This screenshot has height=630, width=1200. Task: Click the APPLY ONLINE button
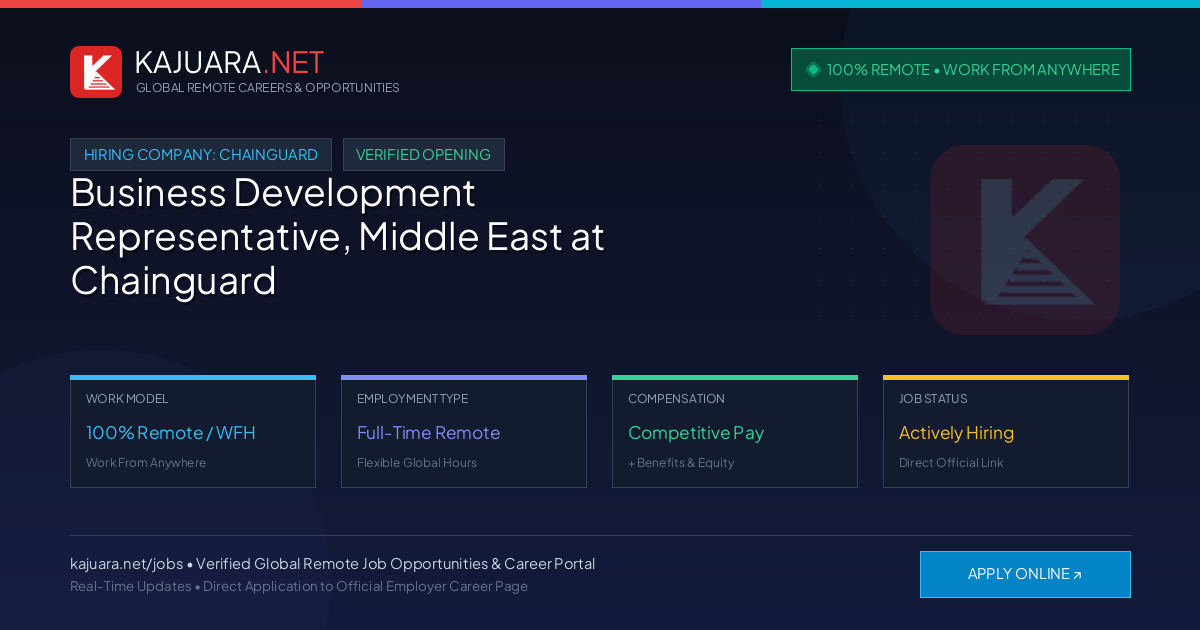click(1025, 574)
